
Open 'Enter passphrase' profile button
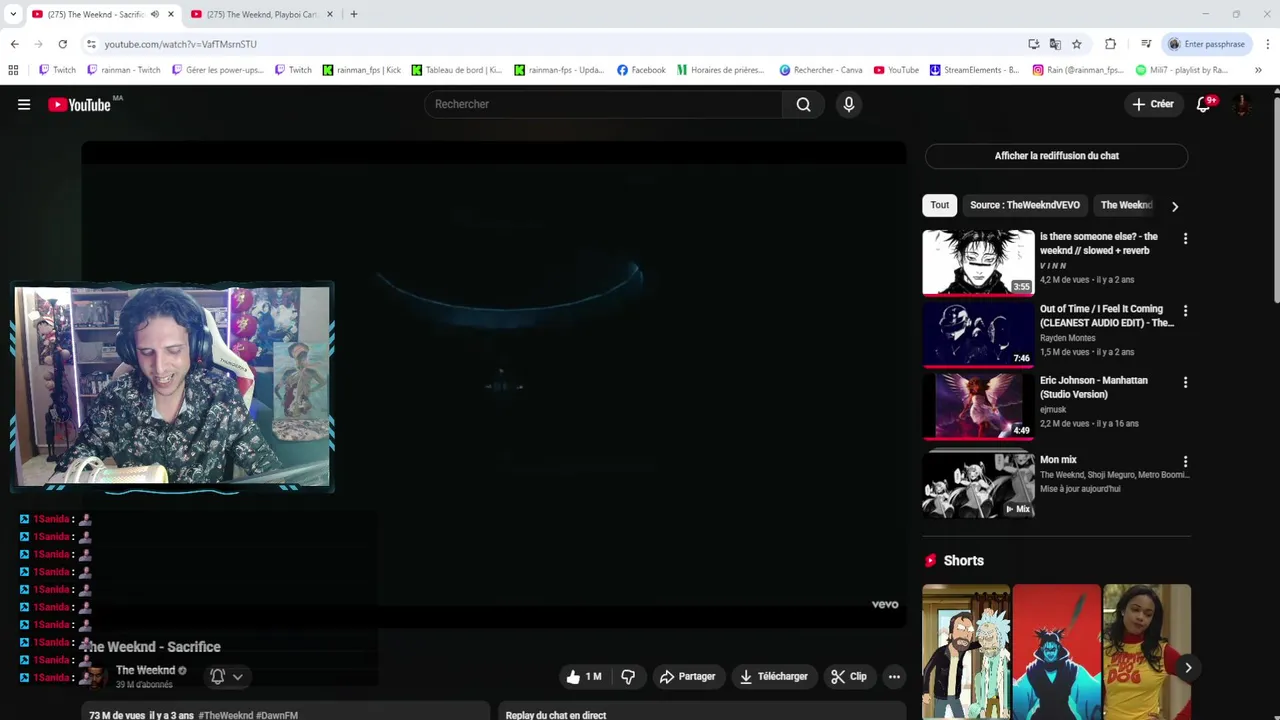pyautogui.click(x=1206, y=44)
